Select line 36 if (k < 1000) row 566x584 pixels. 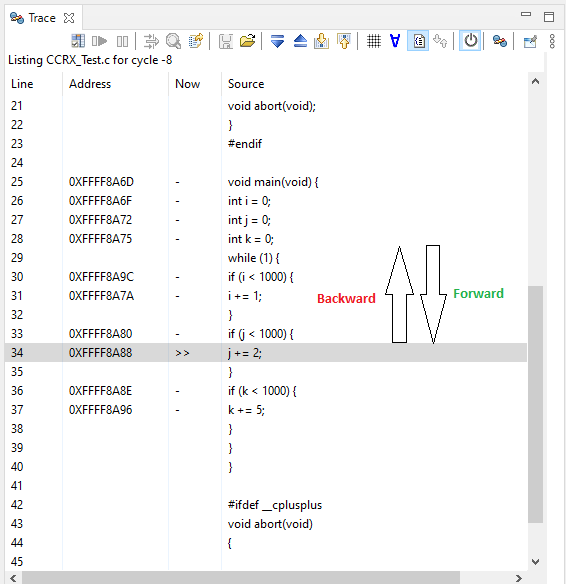pos(266,391)
